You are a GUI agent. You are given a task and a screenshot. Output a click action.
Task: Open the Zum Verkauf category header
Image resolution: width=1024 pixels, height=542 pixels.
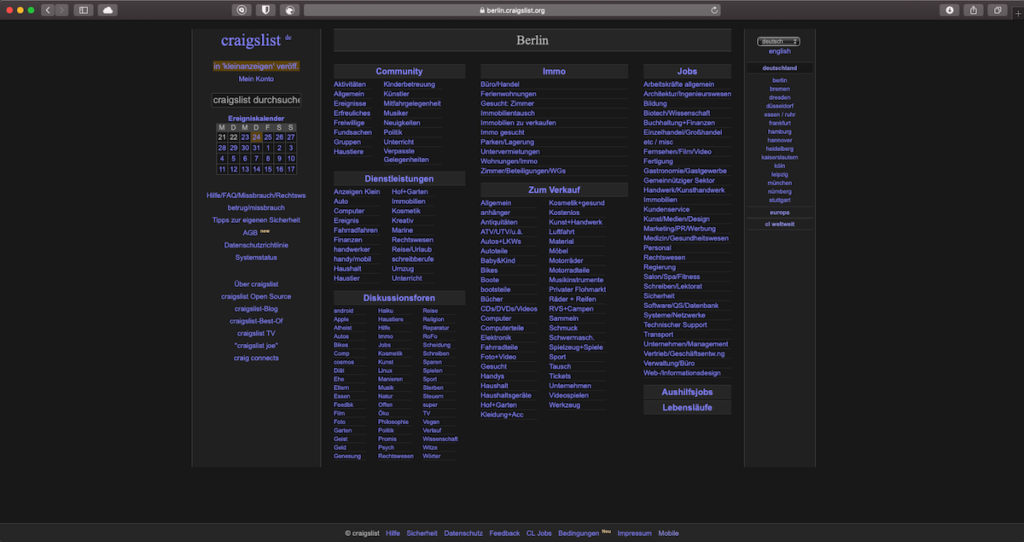coord(554,190)
